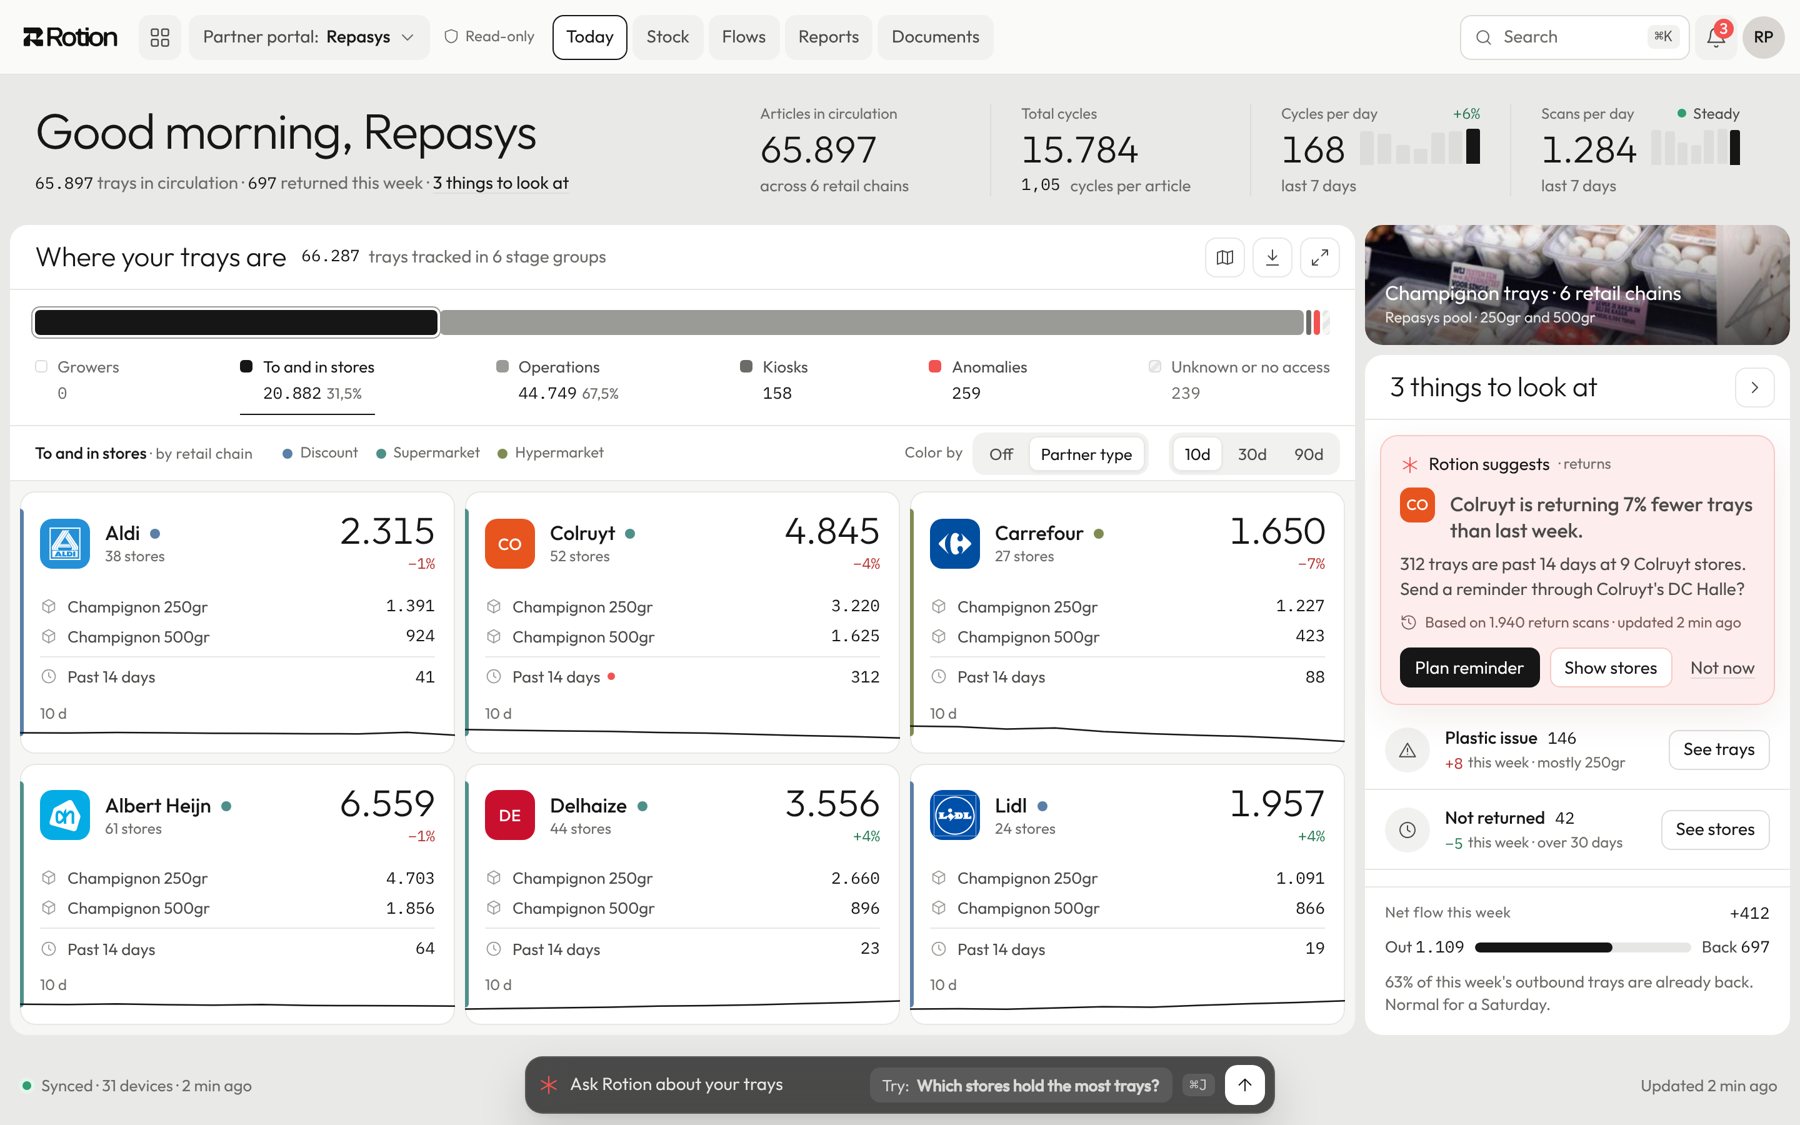1800x1125 pixels.
Task: Click the Show stores button
Action: (x=1610, y=667)
